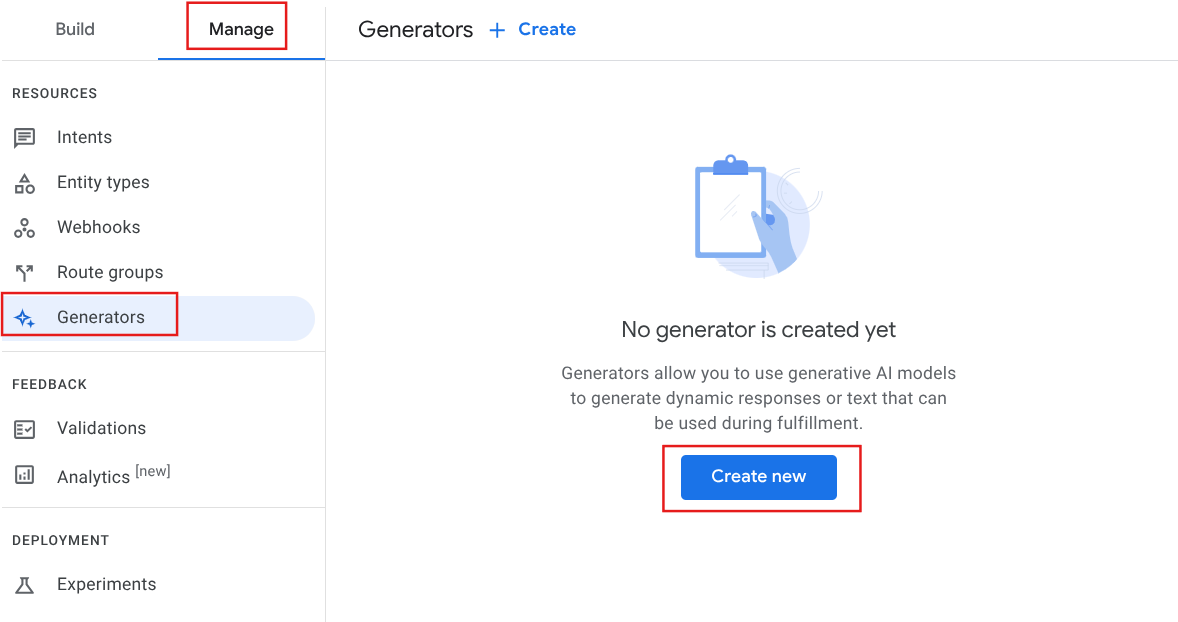Click the FEEDBACK section label
Viewport: 1178px width, 622px height.
(x=50, y=385)
